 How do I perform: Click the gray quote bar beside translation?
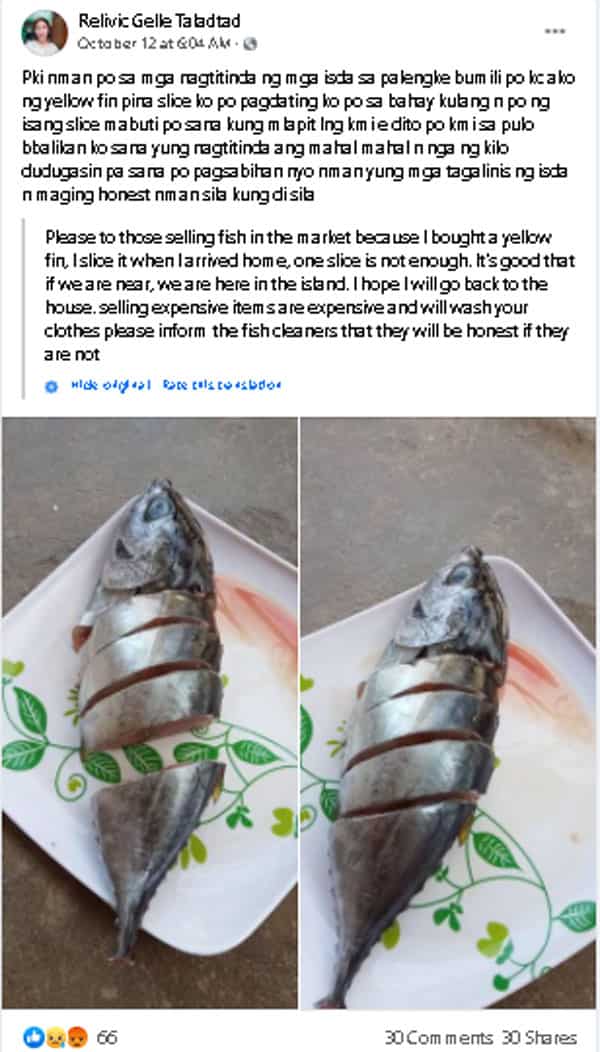click(x=23, y=309)
